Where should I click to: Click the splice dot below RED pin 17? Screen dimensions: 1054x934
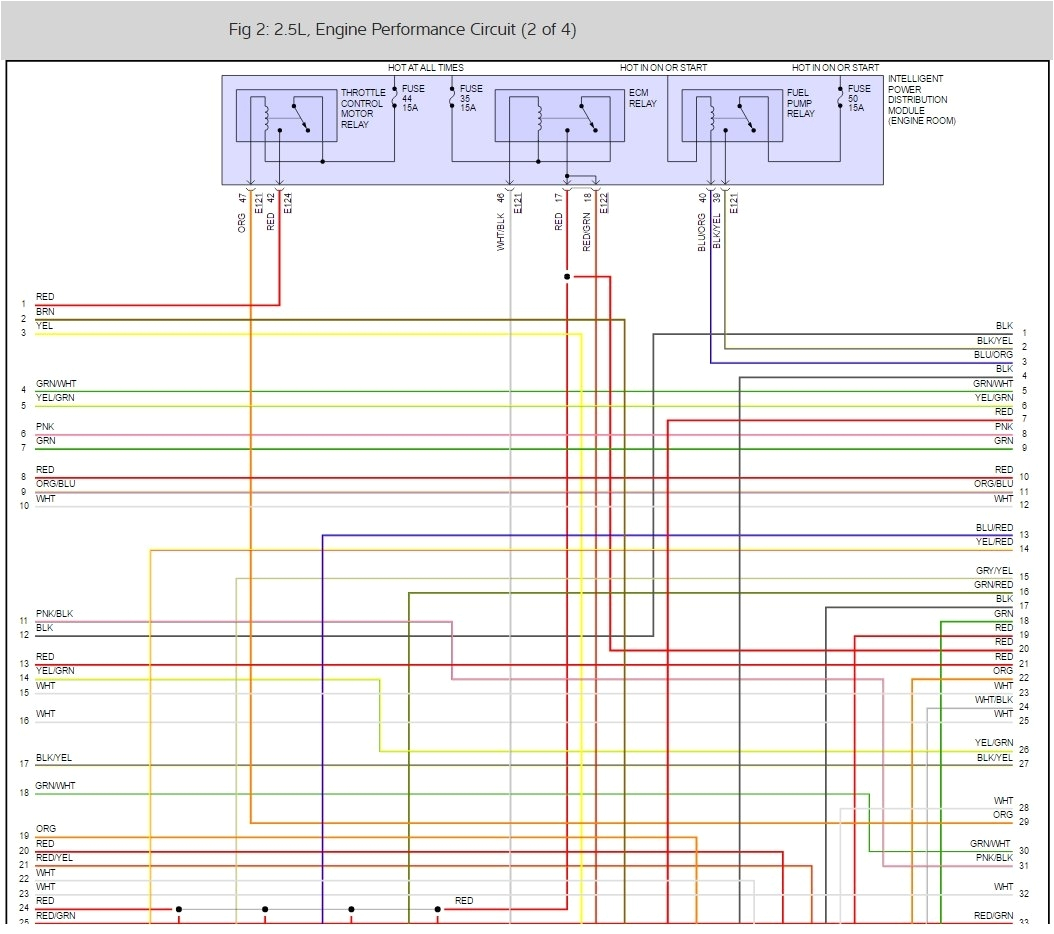click(567, 276)
